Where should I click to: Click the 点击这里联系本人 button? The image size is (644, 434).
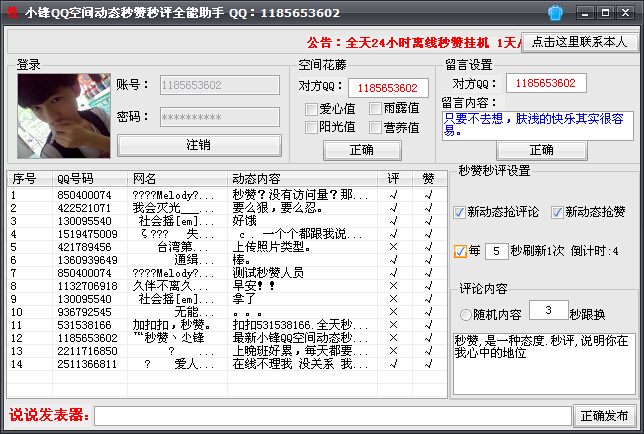click(x=580, y=42)
